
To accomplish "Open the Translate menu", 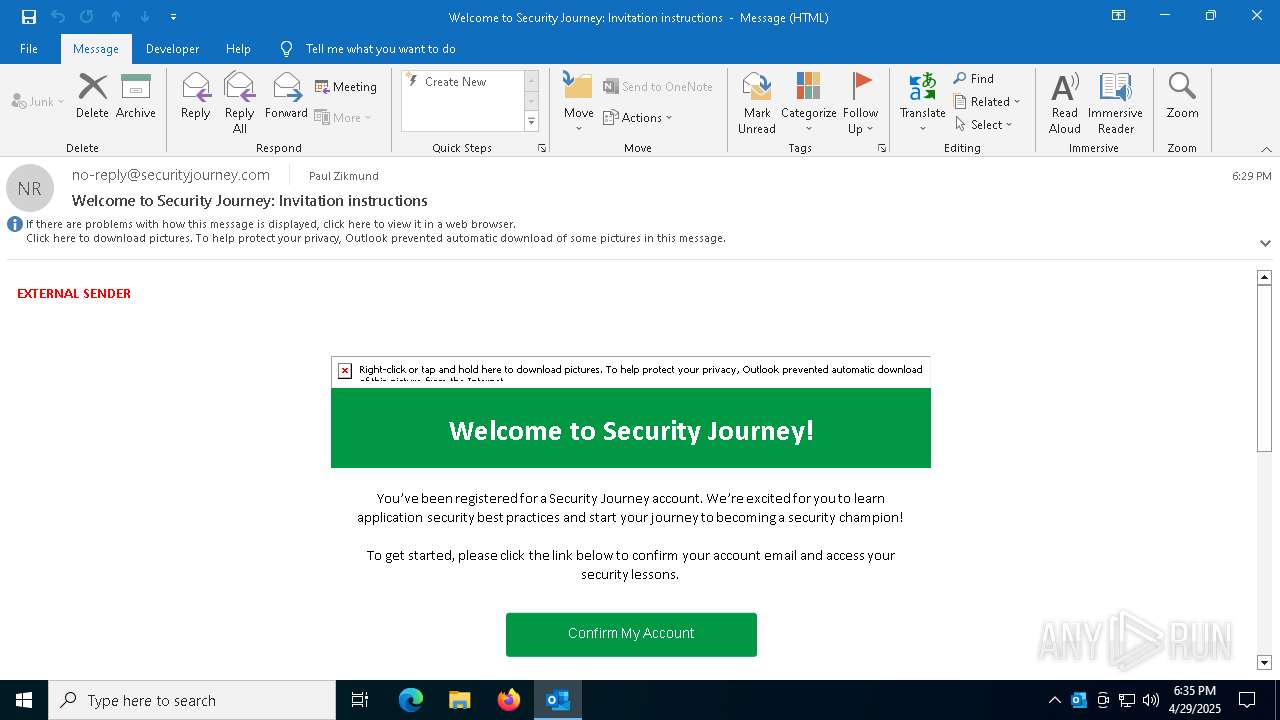I will coord(922,103).
